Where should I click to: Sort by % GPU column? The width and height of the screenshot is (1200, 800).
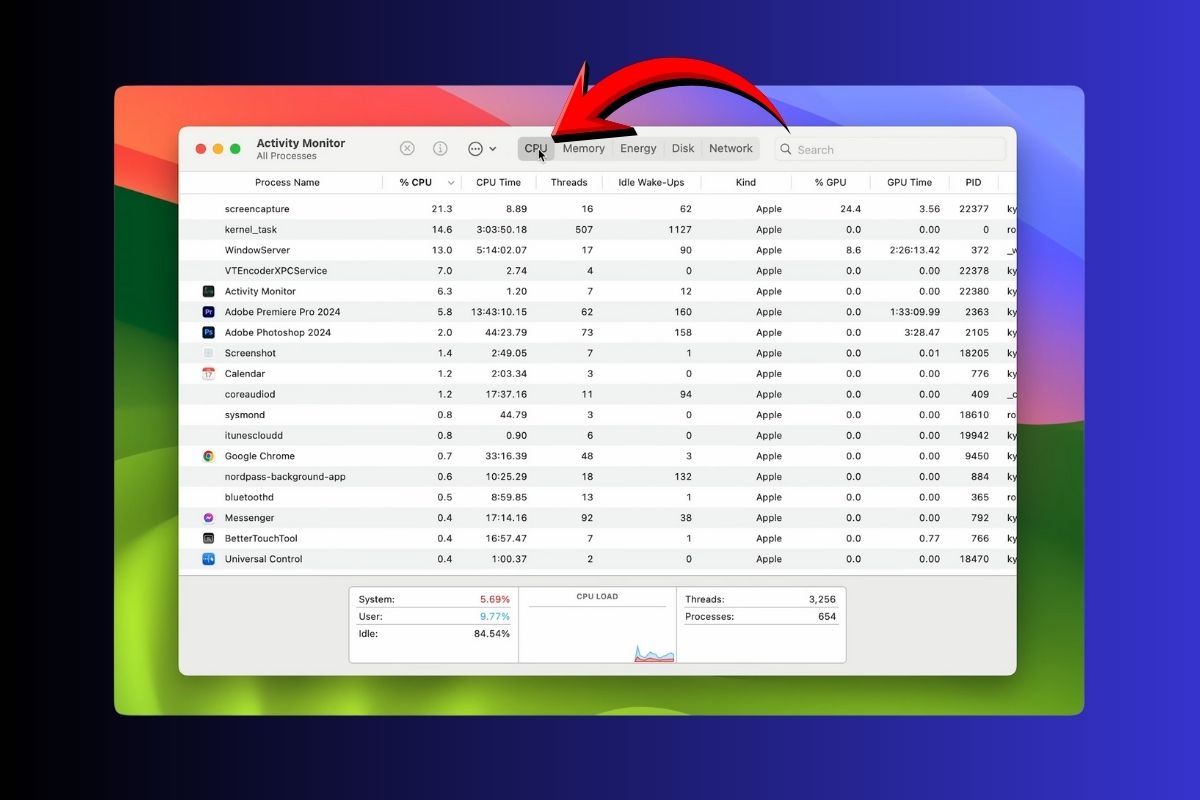[830, 182]
